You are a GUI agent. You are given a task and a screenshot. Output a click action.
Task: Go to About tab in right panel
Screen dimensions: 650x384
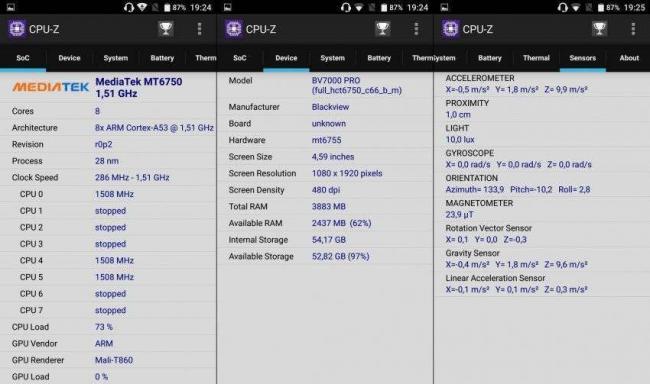tap(629, 58)
